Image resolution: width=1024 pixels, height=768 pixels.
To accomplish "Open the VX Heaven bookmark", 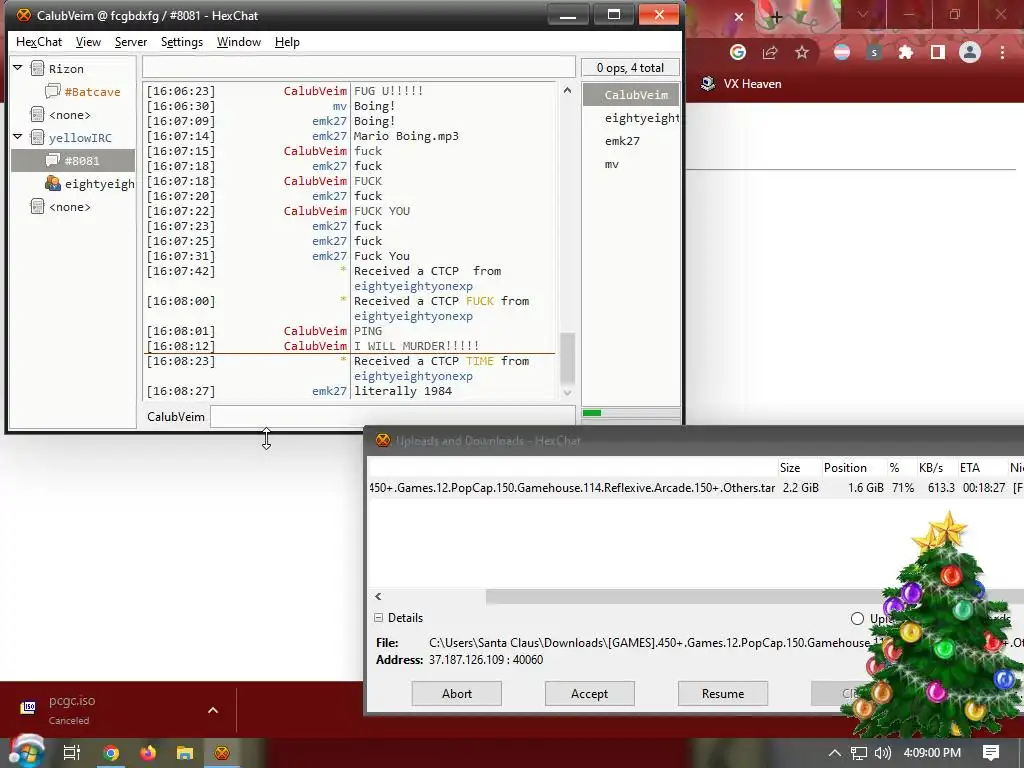I will click(741, 84).
